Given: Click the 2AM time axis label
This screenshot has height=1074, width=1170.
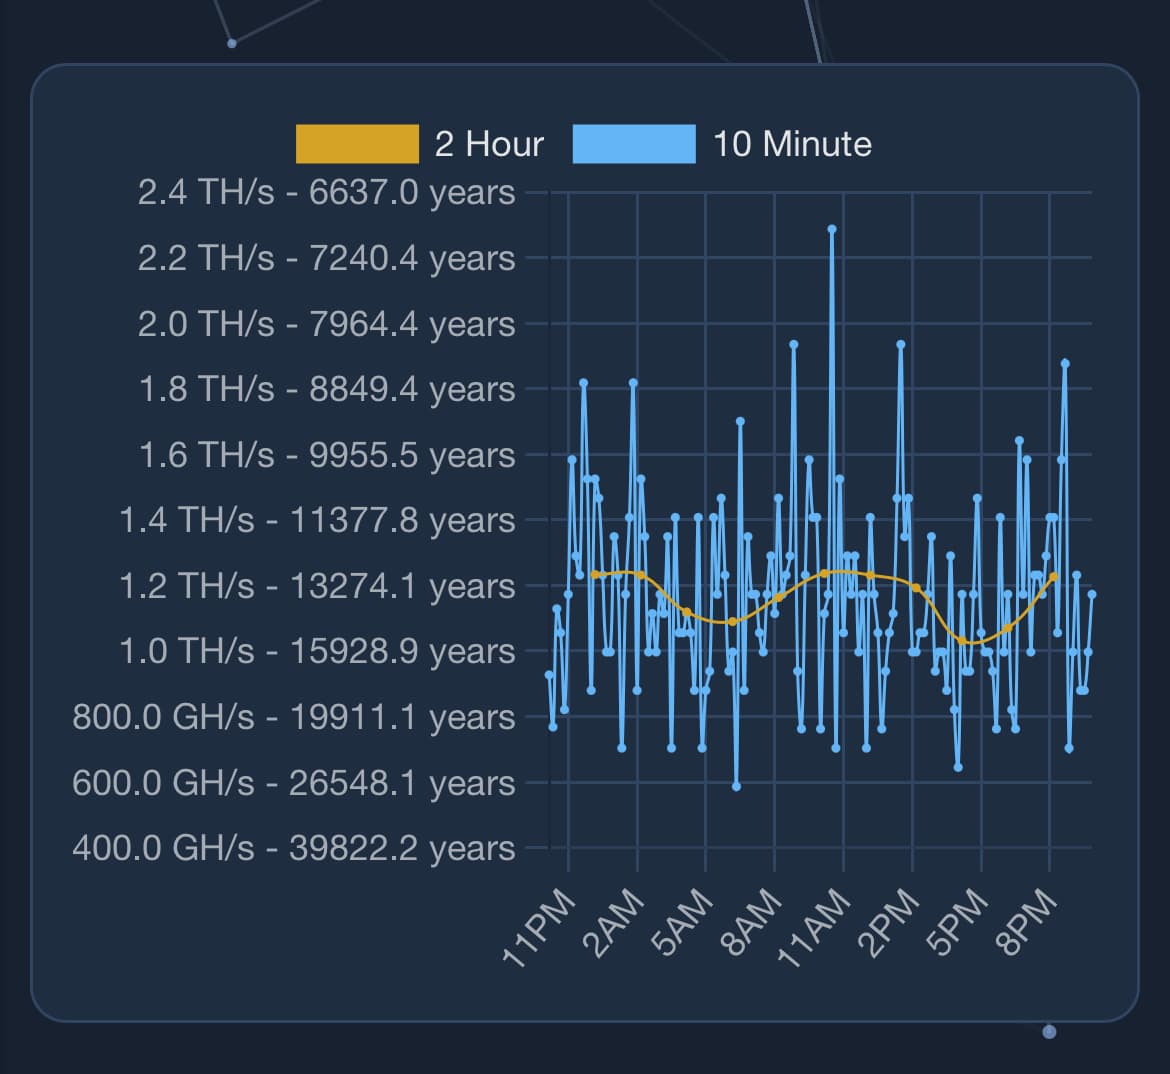Looking at the screenshot, I should (613, 923).
